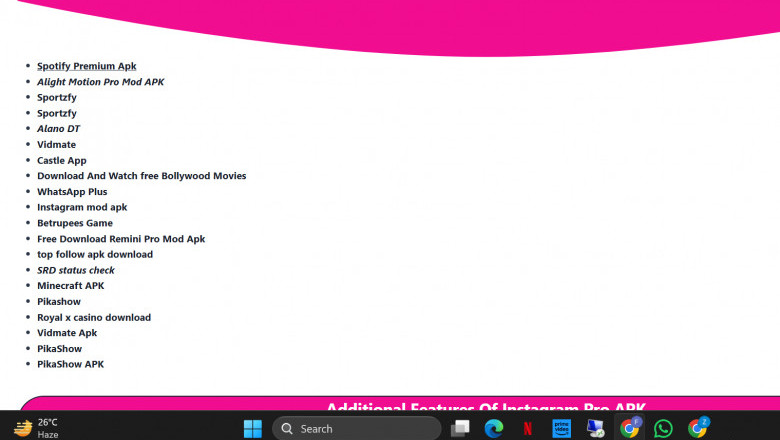Click the Sportzfy link directly above Alano DT
This screenshot has width=780, height=440.
pyautogui.click(x=57, y=113)
